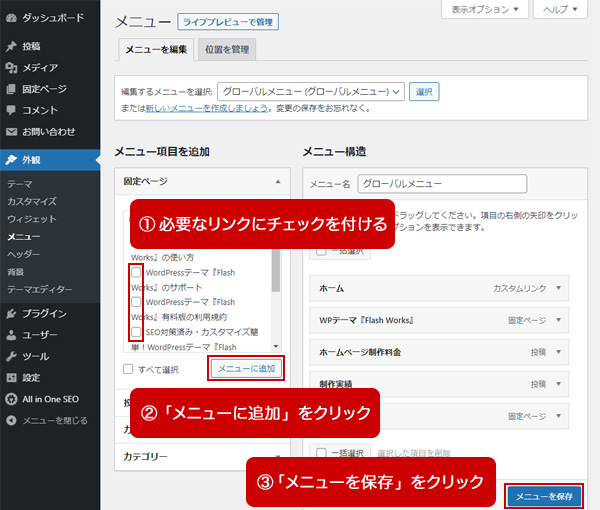Click the メニュー名 input field
This screenshot has width=600, height=510.
point(442,184)
